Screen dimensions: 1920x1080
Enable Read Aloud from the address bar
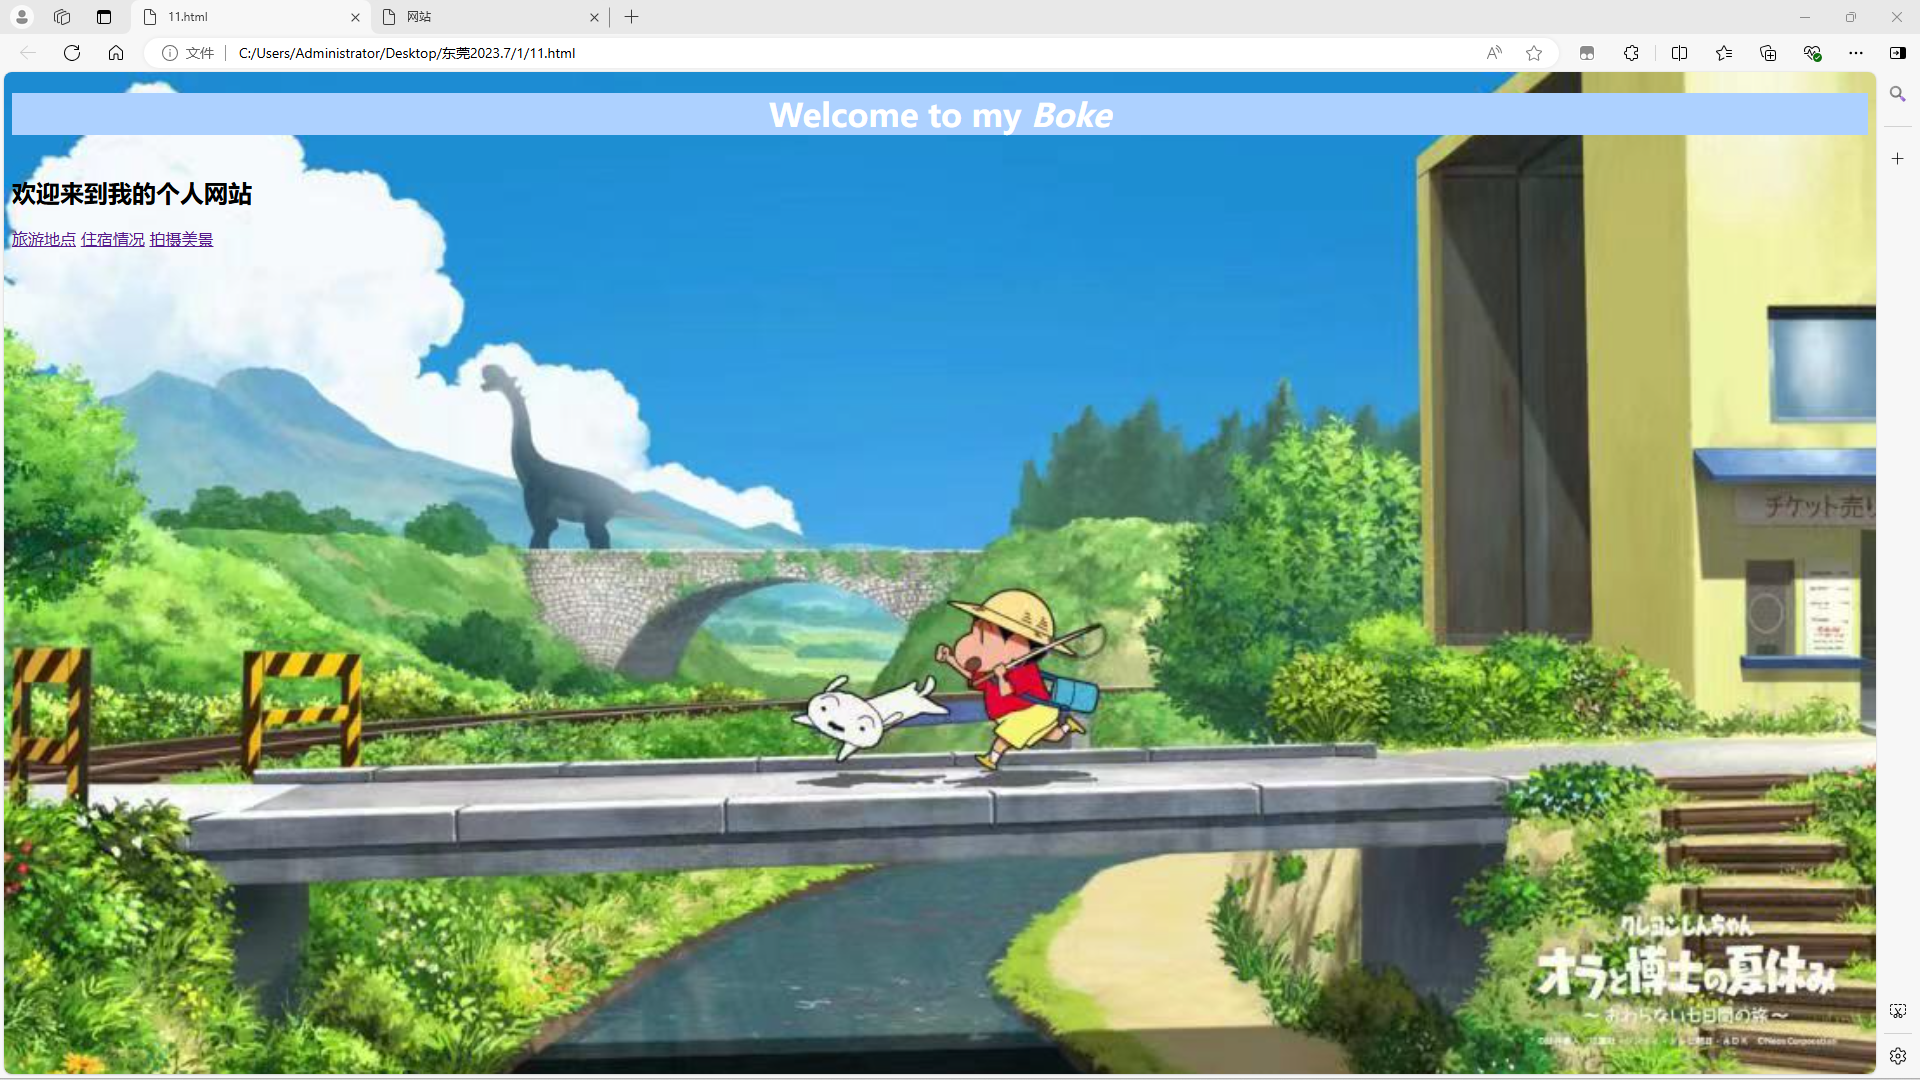coord(1494,53)
